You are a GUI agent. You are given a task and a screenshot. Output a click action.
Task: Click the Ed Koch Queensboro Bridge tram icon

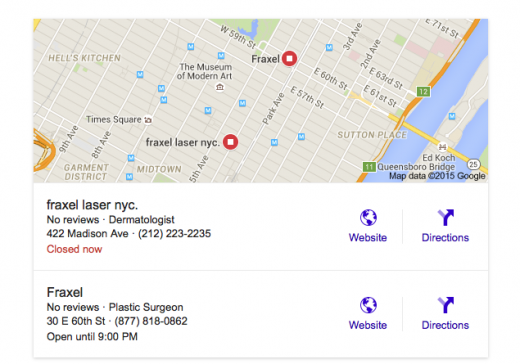click(x=442, y=147)
